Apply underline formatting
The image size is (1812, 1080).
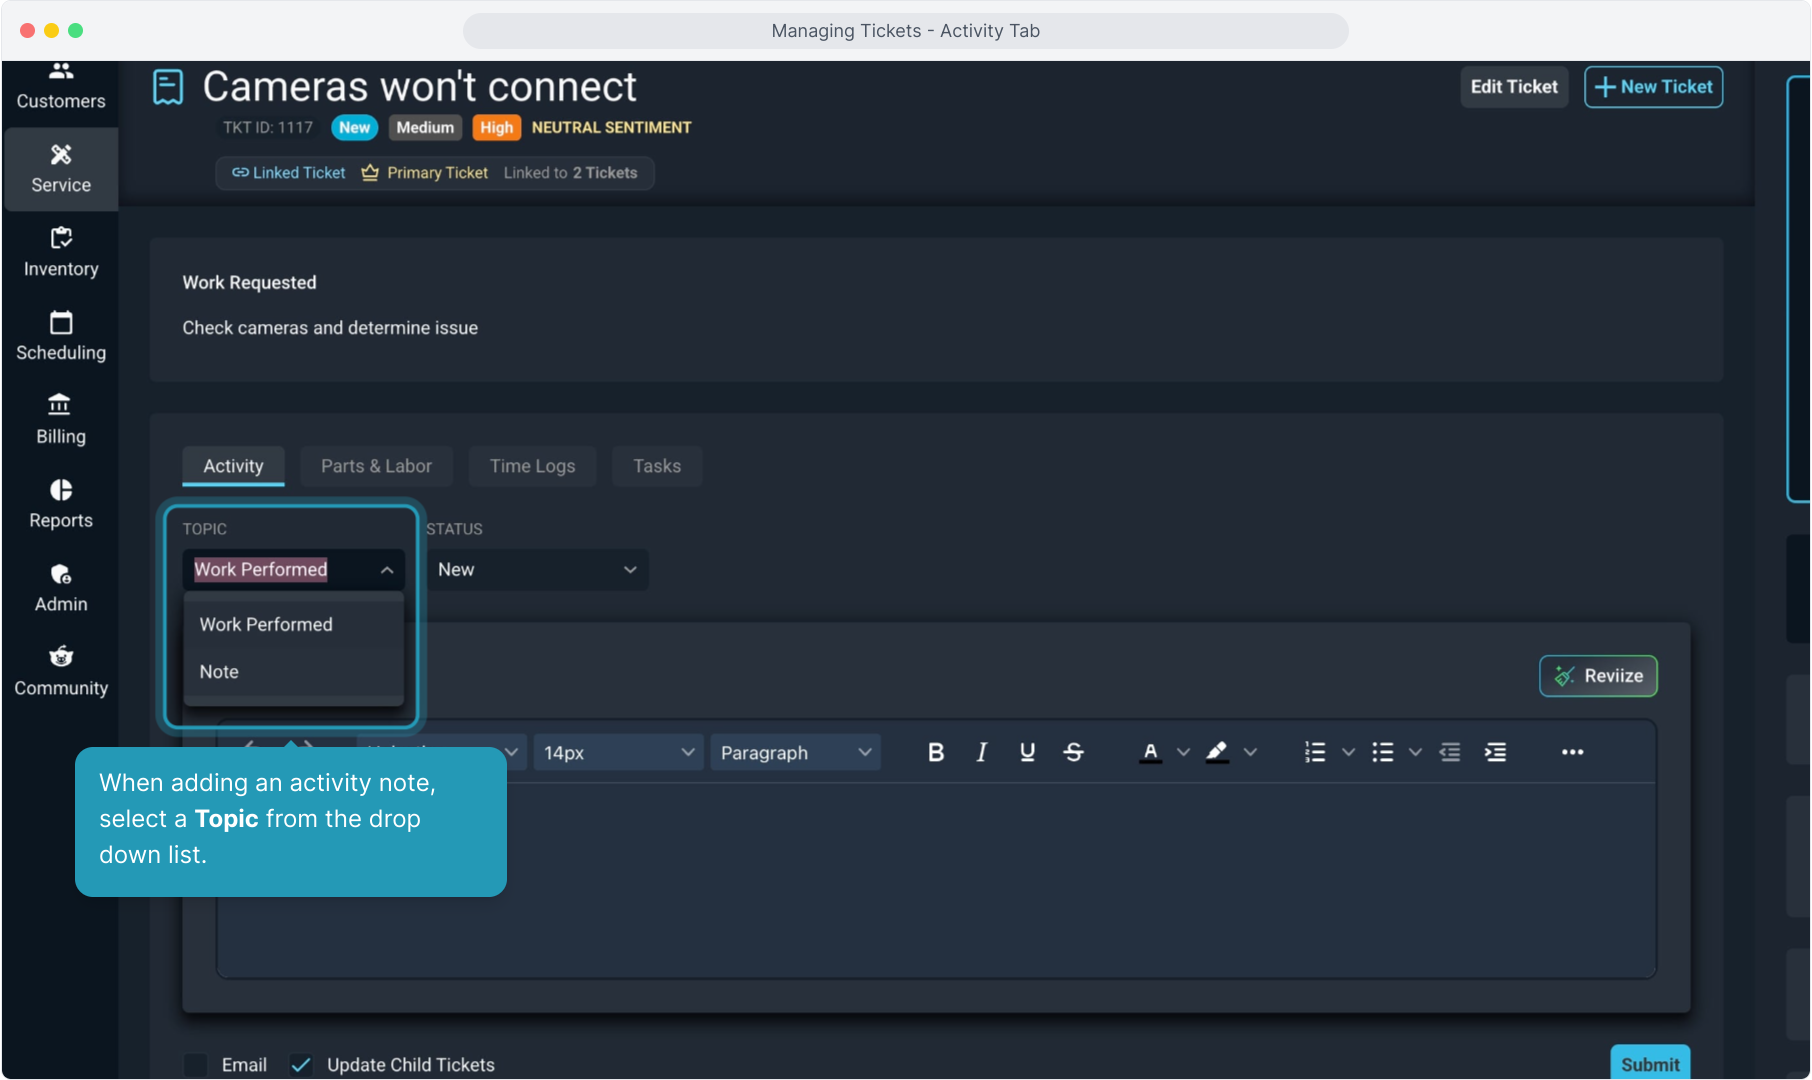tap(1027, 752)
